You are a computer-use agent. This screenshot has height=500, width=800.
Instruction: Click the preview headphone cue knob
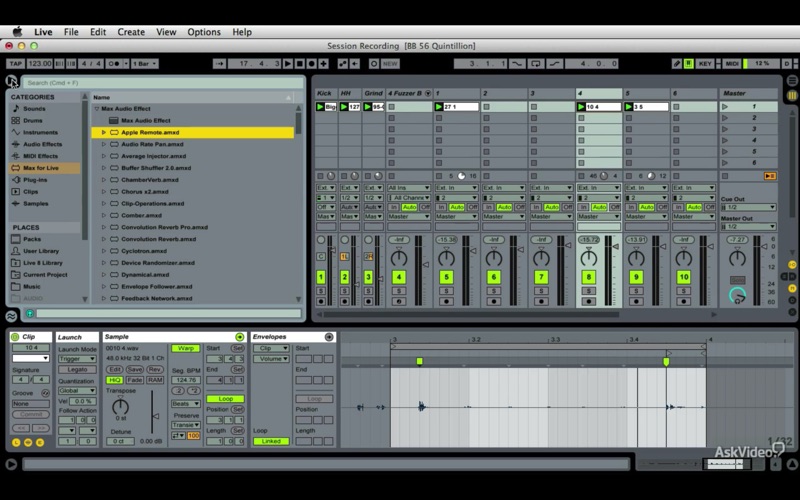[737, 295]
